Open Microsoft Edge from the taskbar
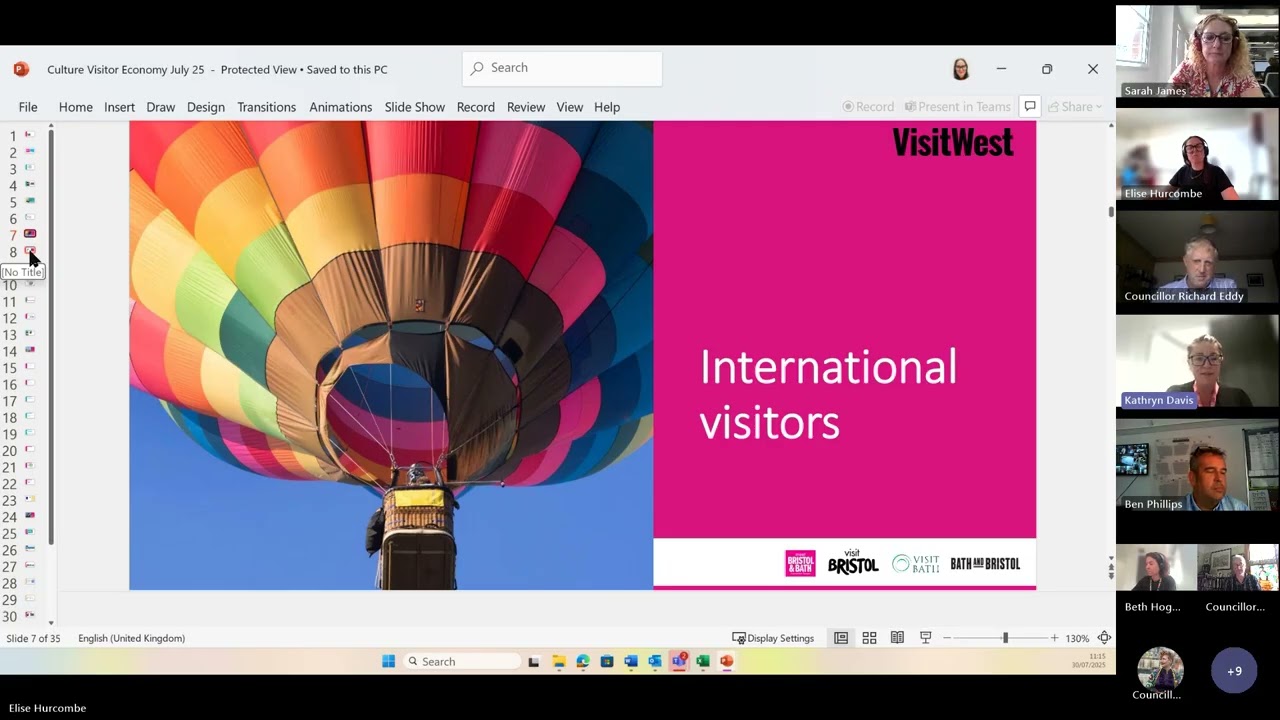This screenshot has width=1280, height=720. pyautogui.click(x=582, y=661)
